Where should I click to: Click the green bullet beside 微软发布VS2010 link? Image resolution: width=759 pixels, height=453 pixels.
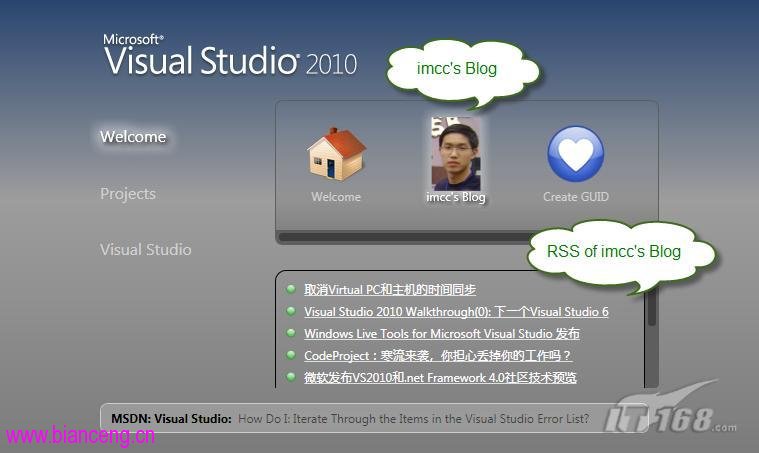coord(291,376)
